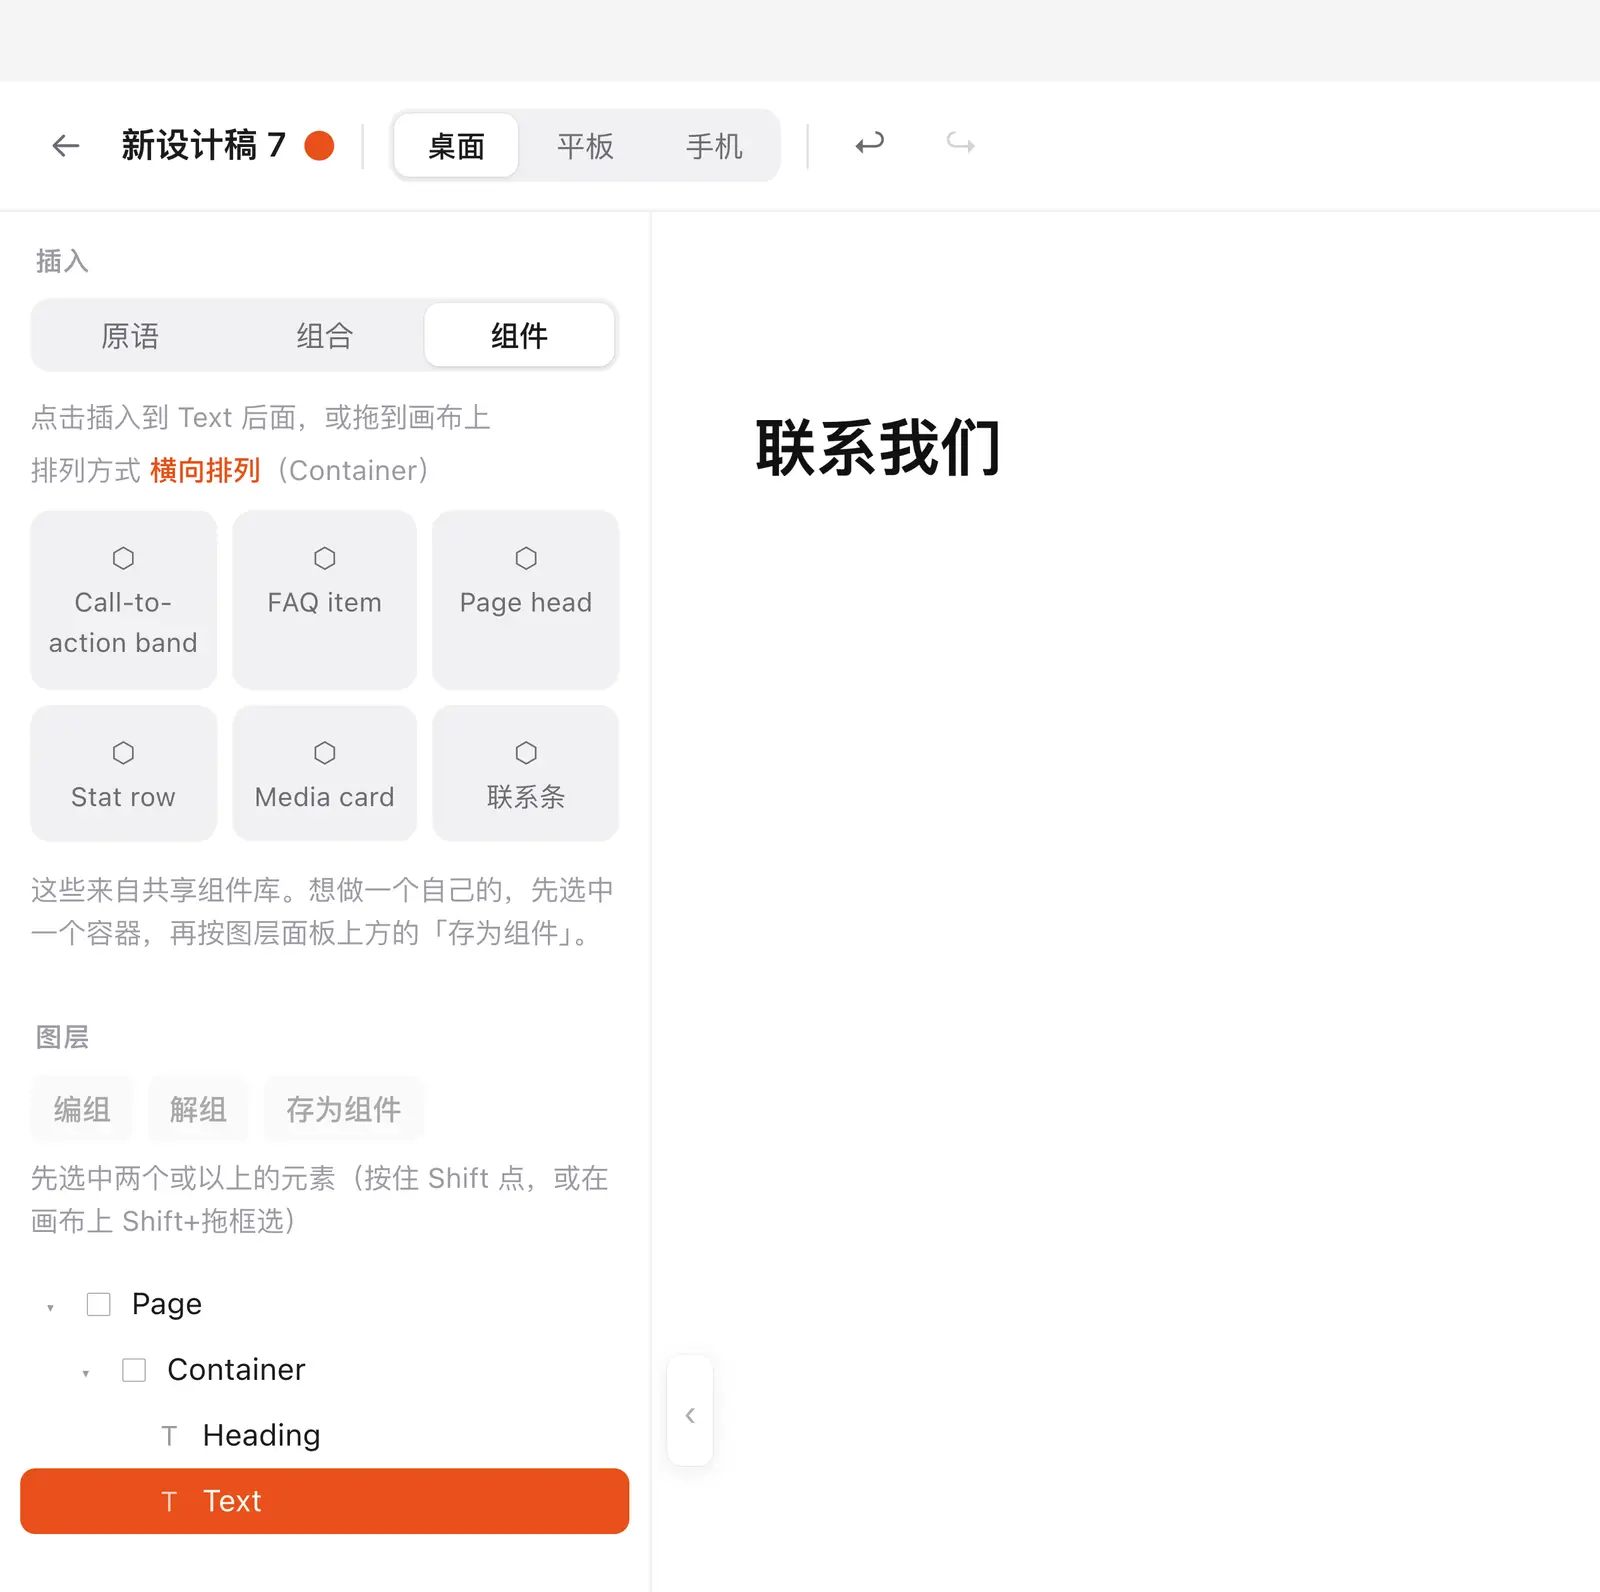The height and width of the screenshot is (1592, 1600).
Task: Click the 解组 button
Action: click(x=198, y=1109)
